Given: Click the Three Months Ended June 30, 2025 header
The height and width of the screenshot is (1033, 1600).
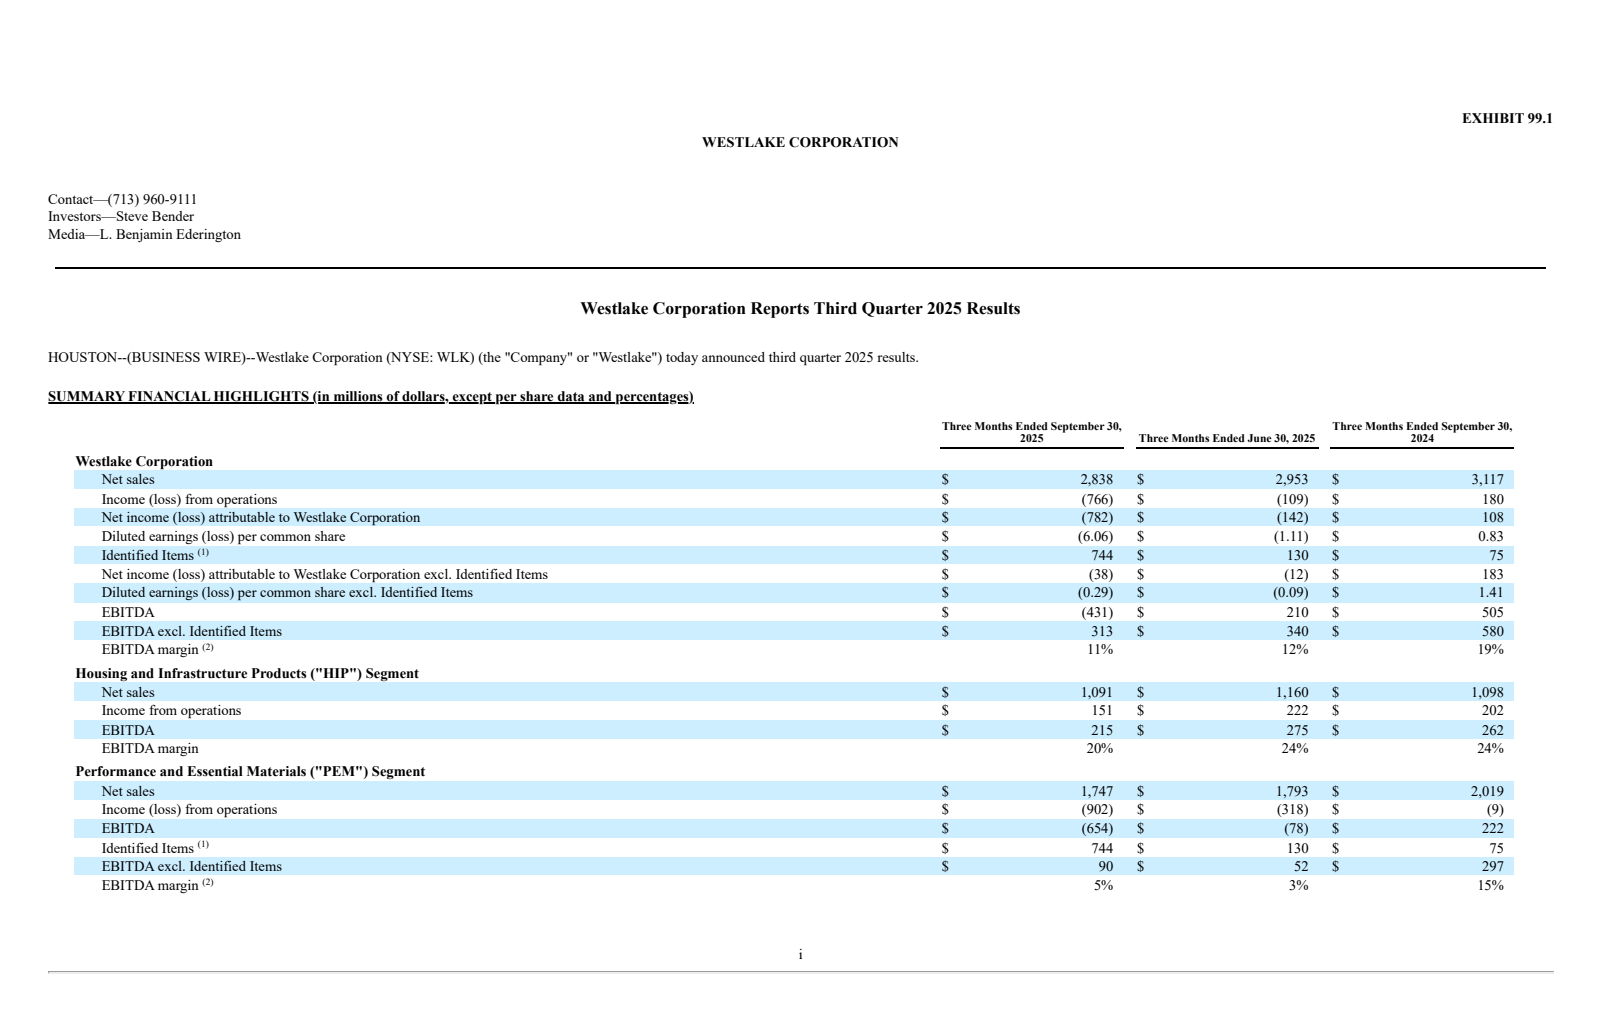Looking at the screenshot, I should click(1227, 438).
